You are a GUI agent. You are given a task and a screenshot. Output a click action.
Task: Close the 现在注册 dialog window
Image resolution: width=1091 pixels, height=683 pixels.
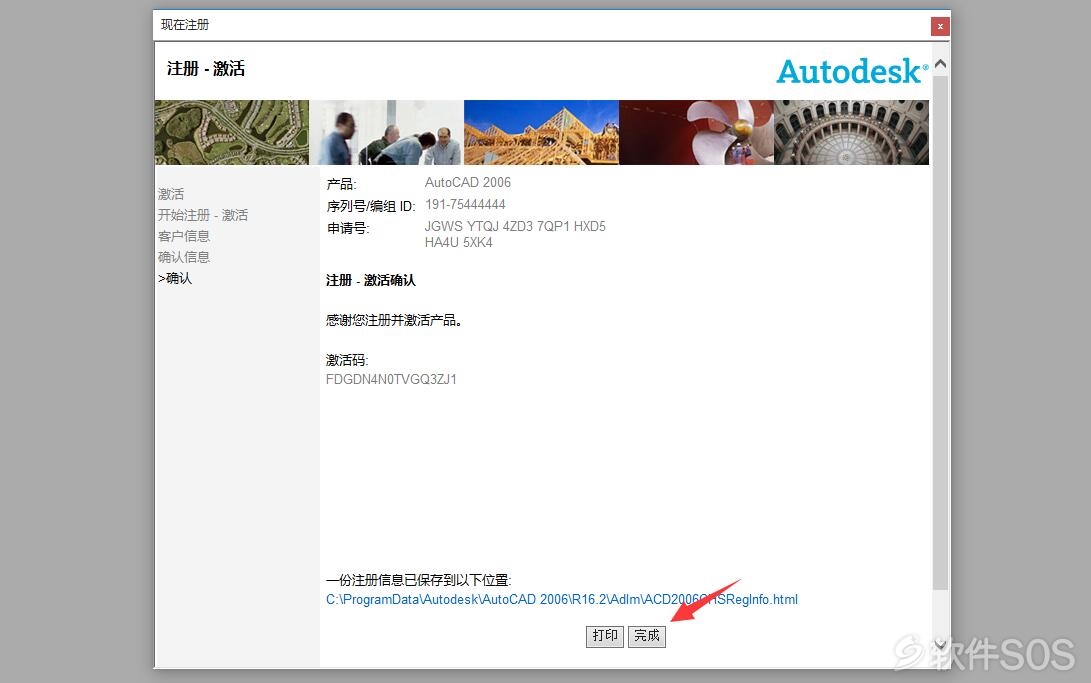click(x=939, y=26)
